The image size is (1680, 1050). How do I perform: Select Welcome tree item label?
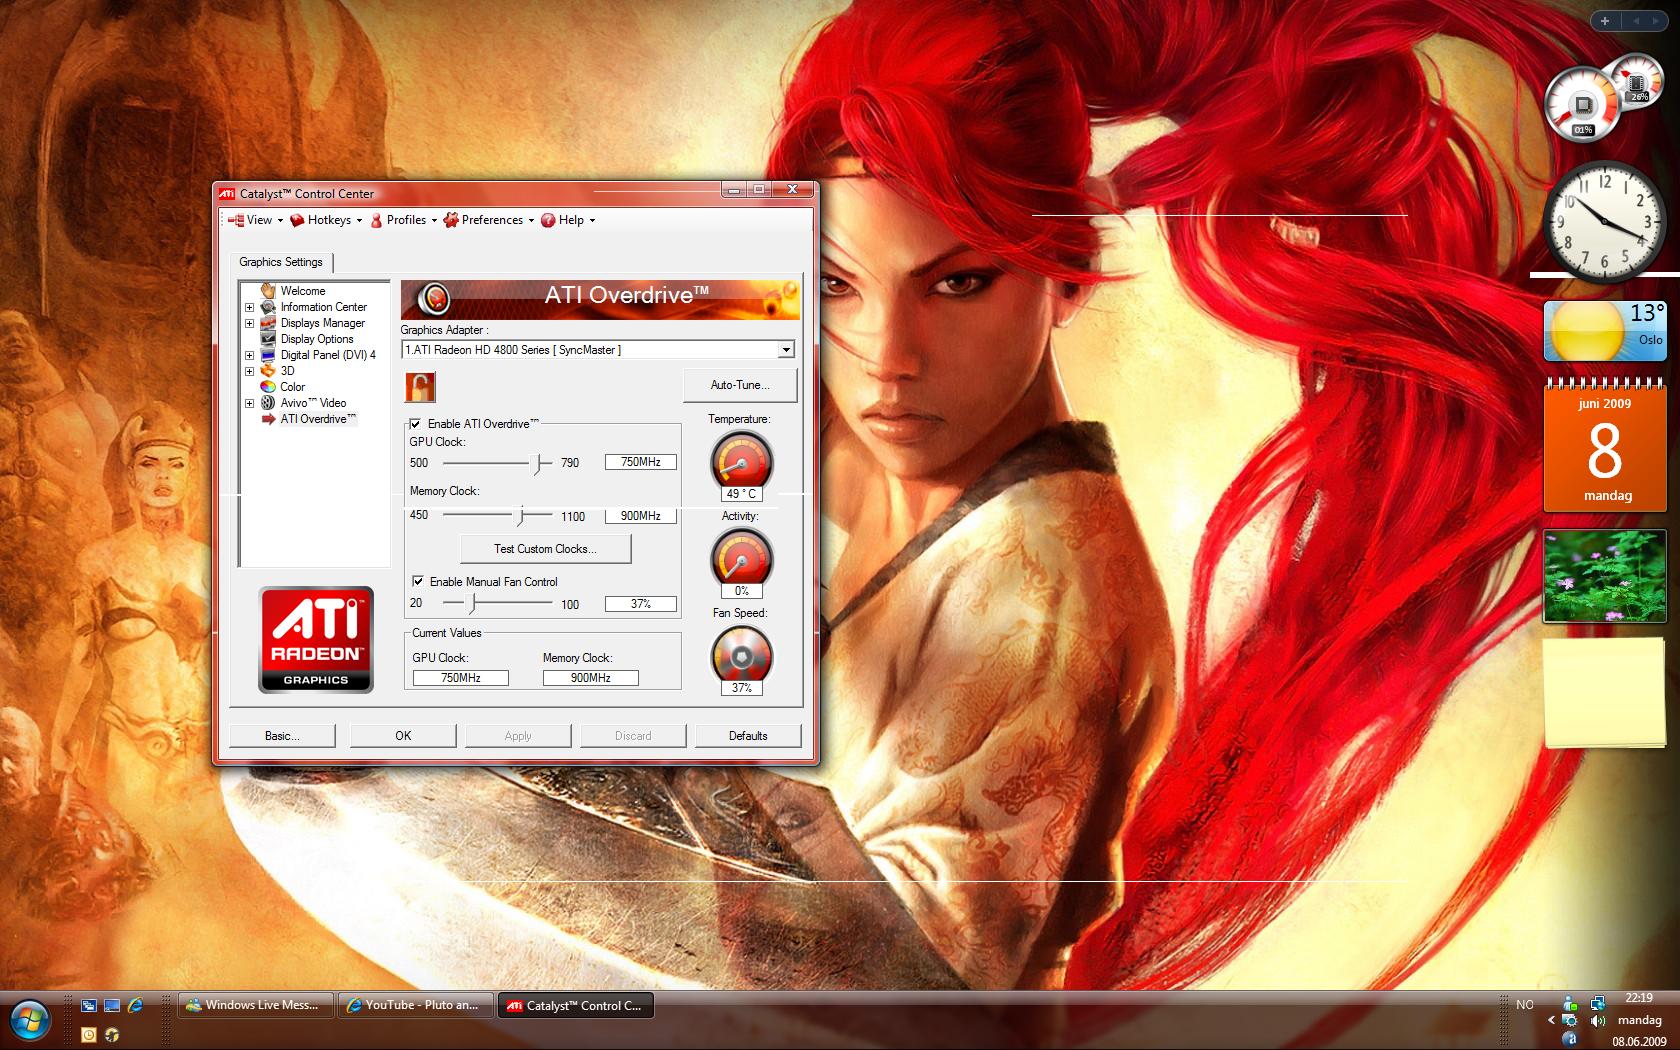point(303,291)
